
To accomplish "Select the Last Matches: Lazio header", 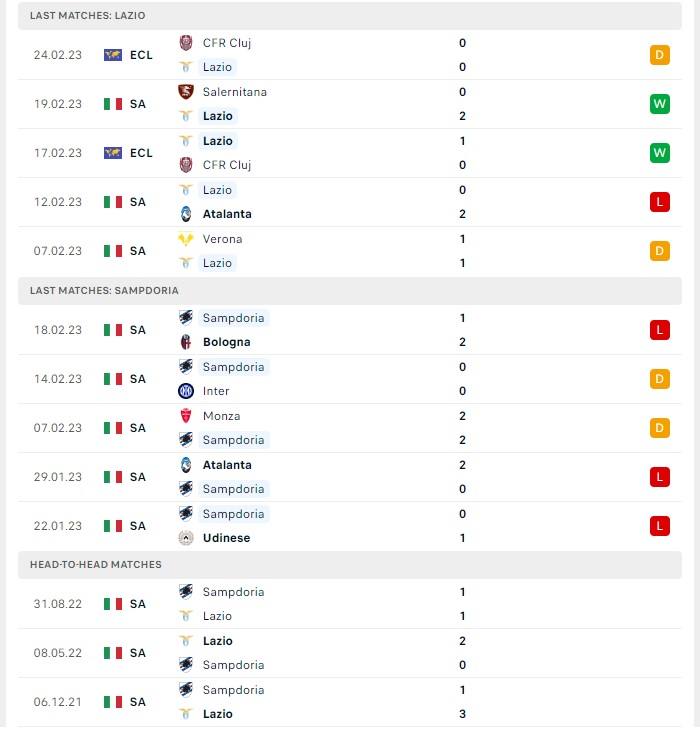I will [350, 15].
